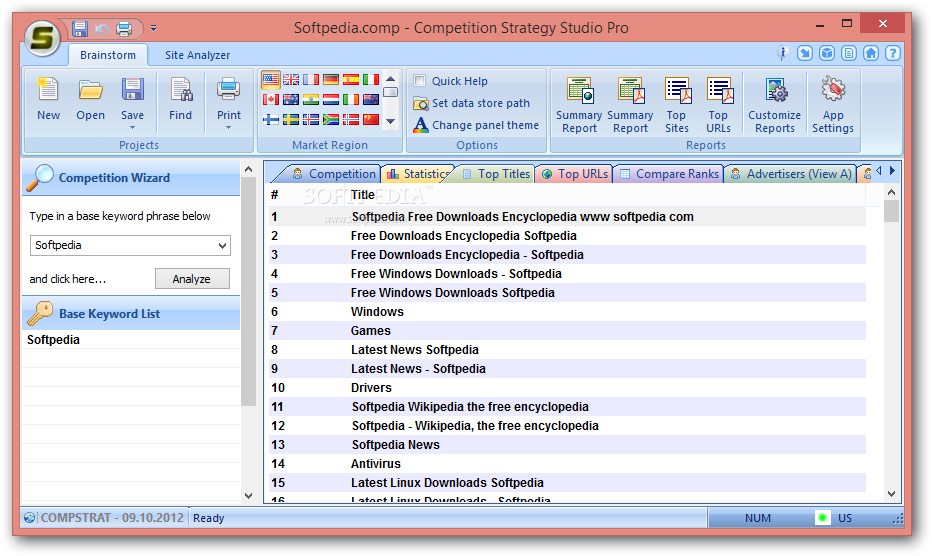
Task: Select the Netherlands flag market region
Action: [331, 100]
